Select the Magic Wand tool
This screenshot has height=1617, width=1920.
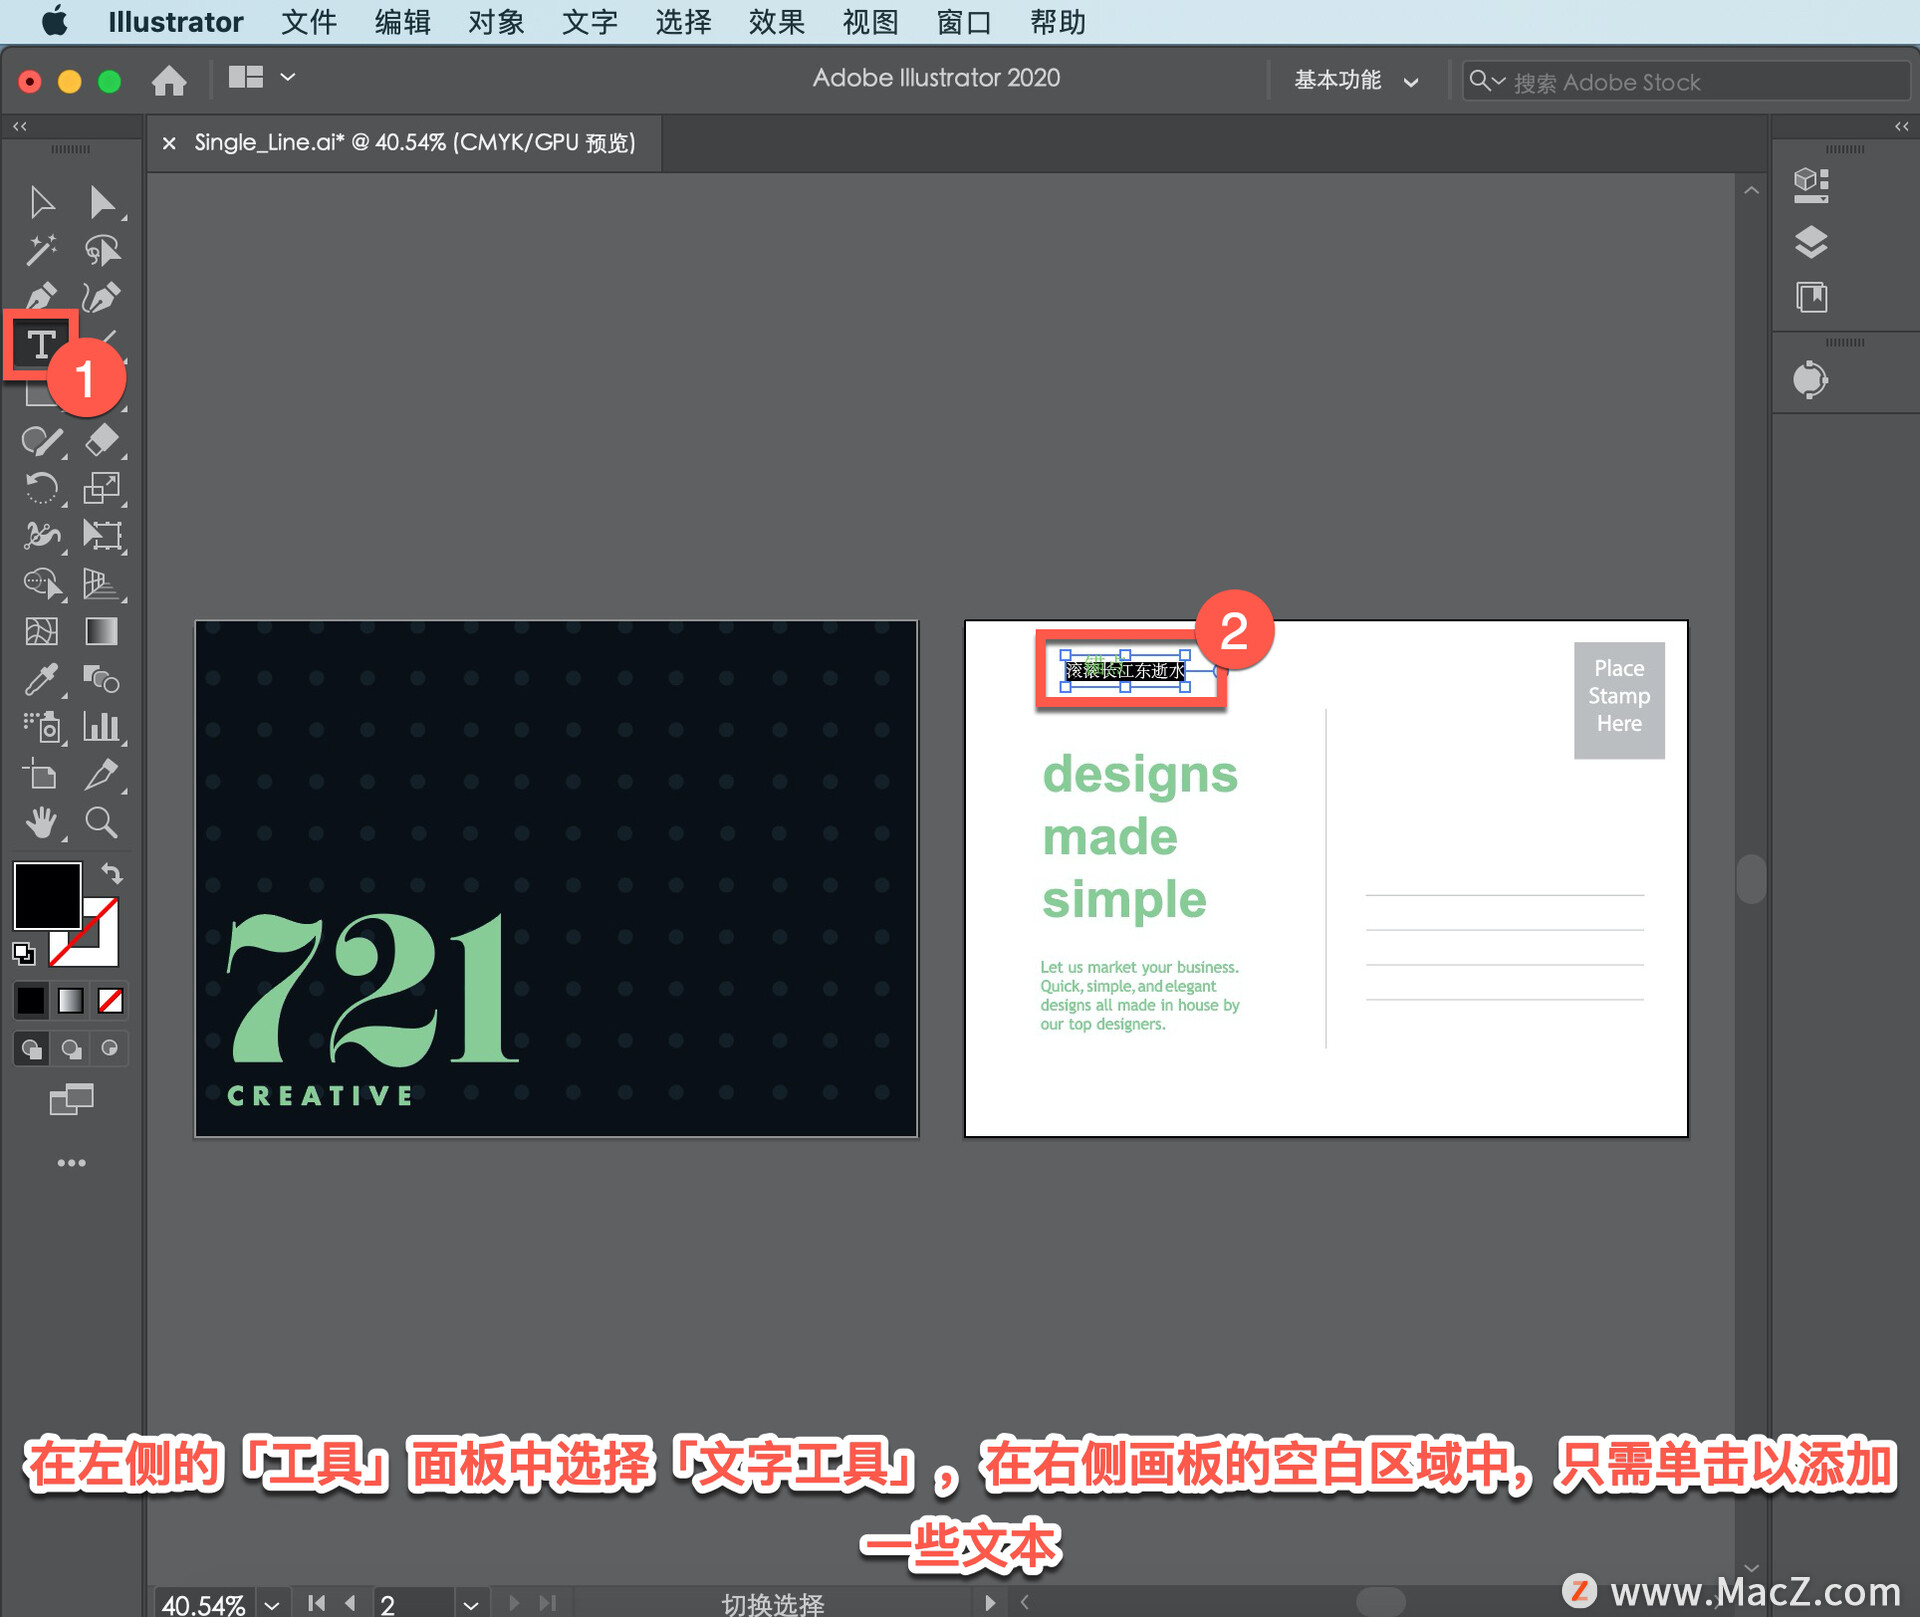[x=41, y=250]
